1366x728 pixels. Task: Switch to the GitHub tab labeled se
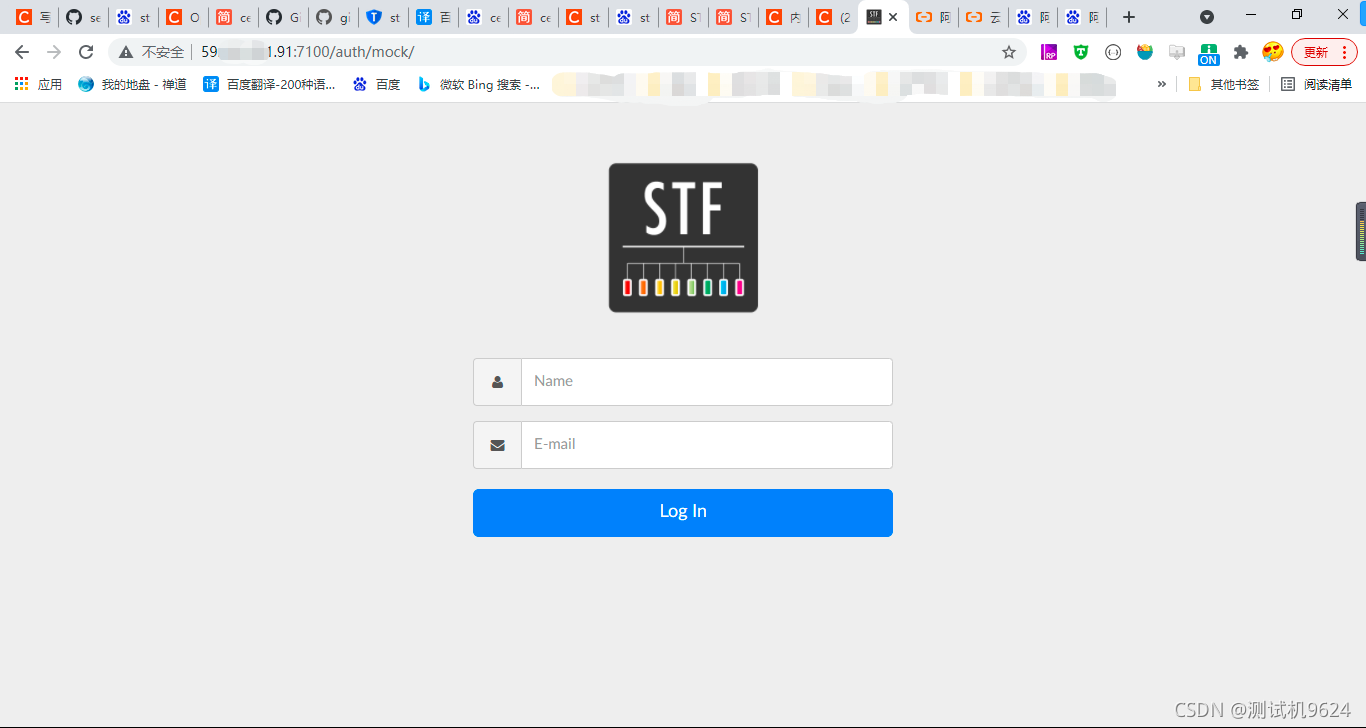[83, 17]
